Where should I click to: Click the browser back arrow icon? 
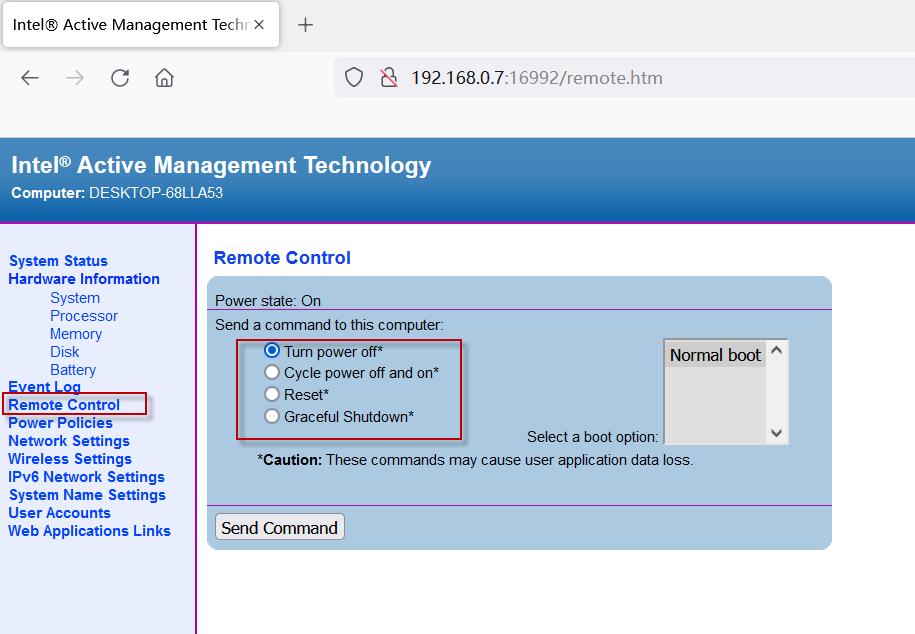click(30, 78)
